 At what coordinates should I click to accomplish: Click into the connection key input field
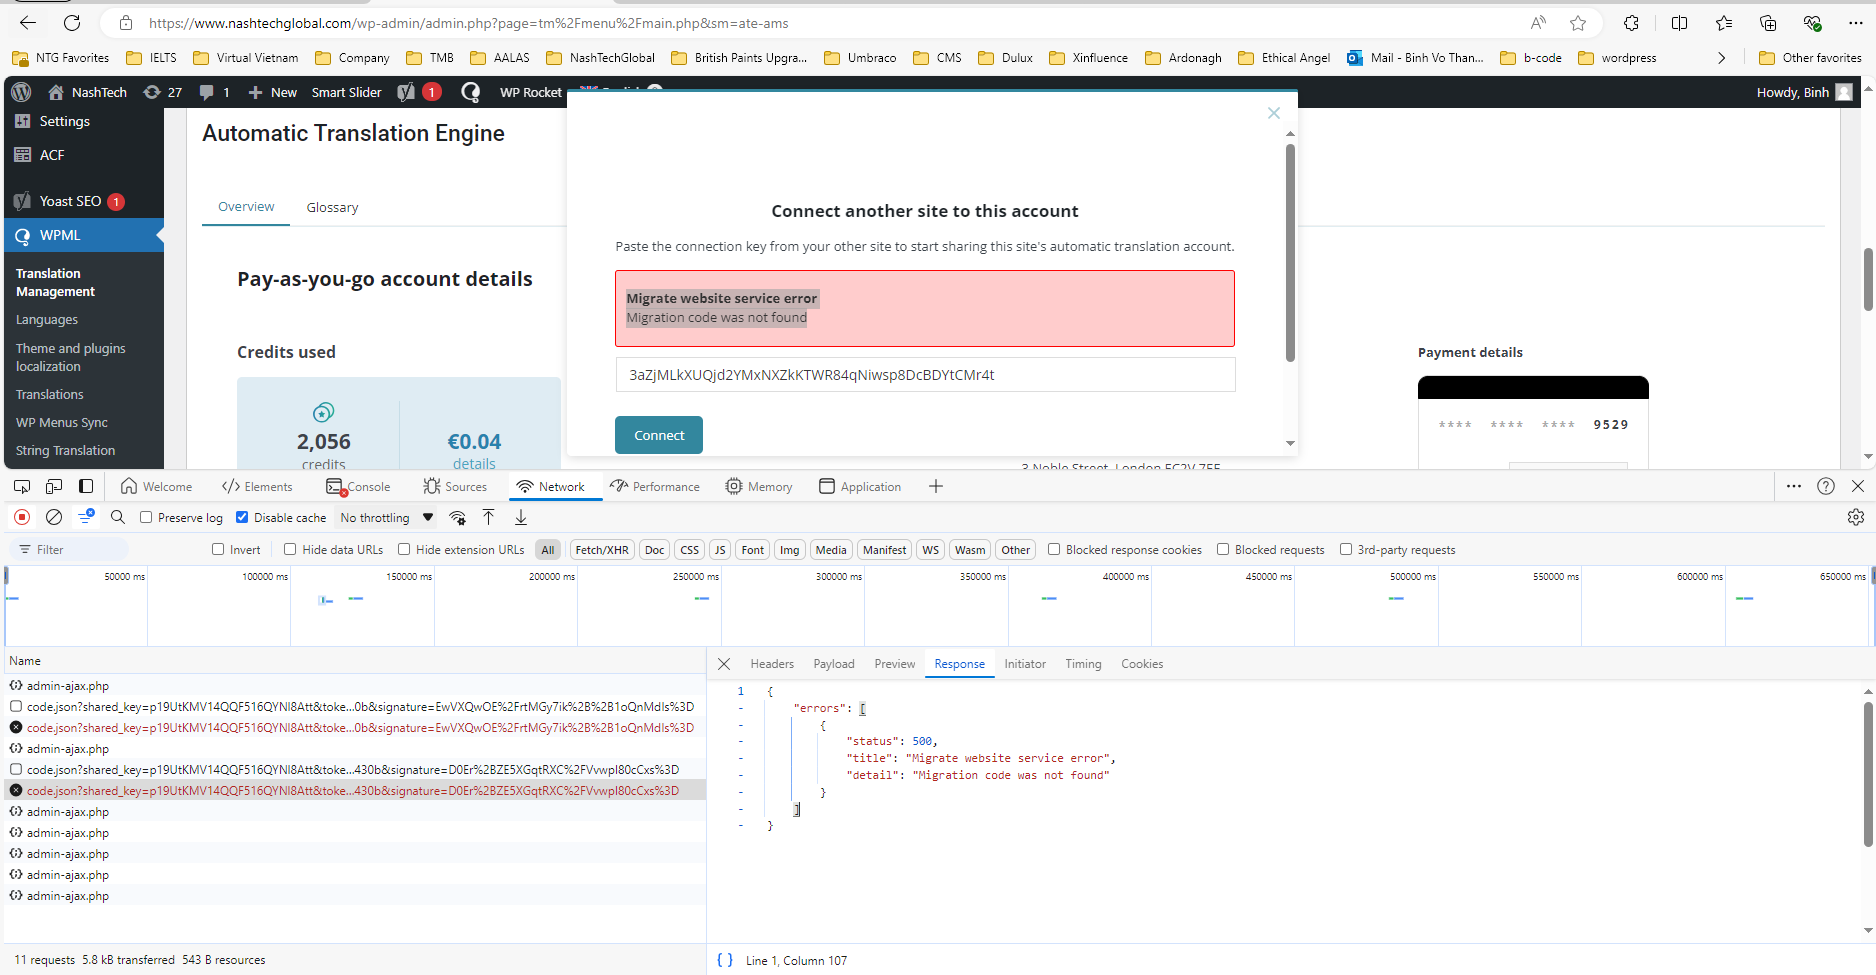pyautogui.click(x=925, y=375)
